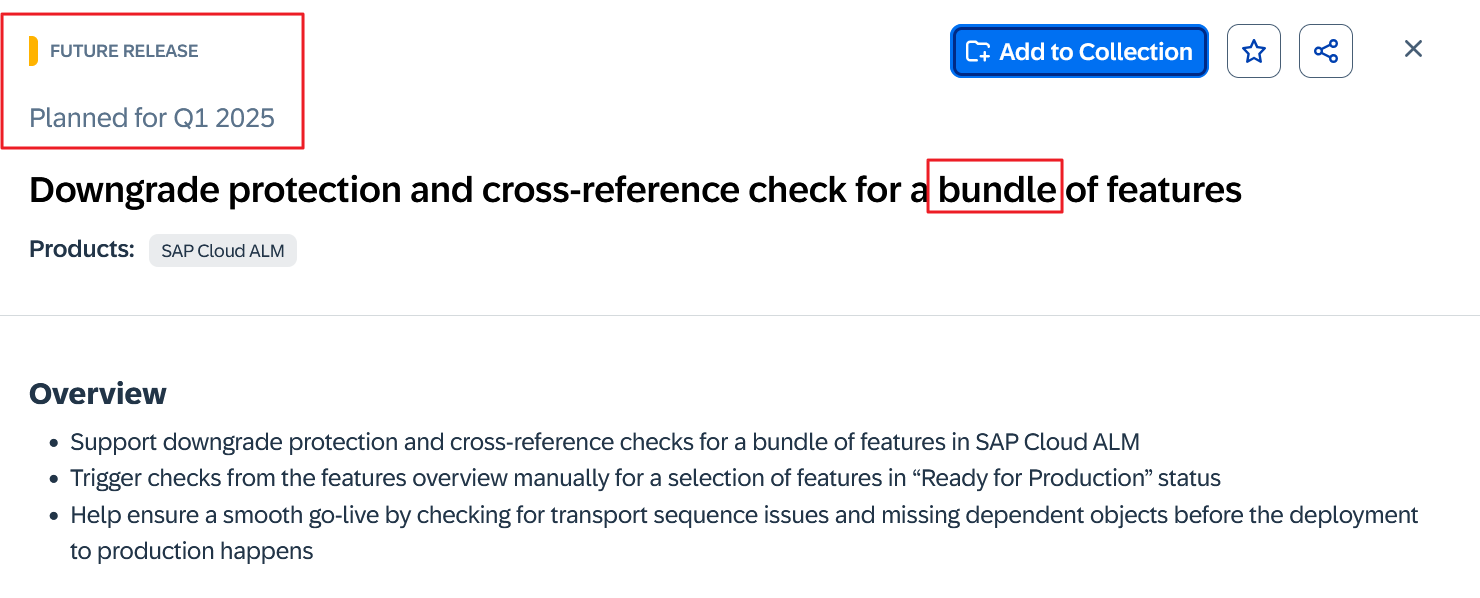Click the orange release status indicator
The height and width of the screenshot is (598, 1480).
(34, 51)
